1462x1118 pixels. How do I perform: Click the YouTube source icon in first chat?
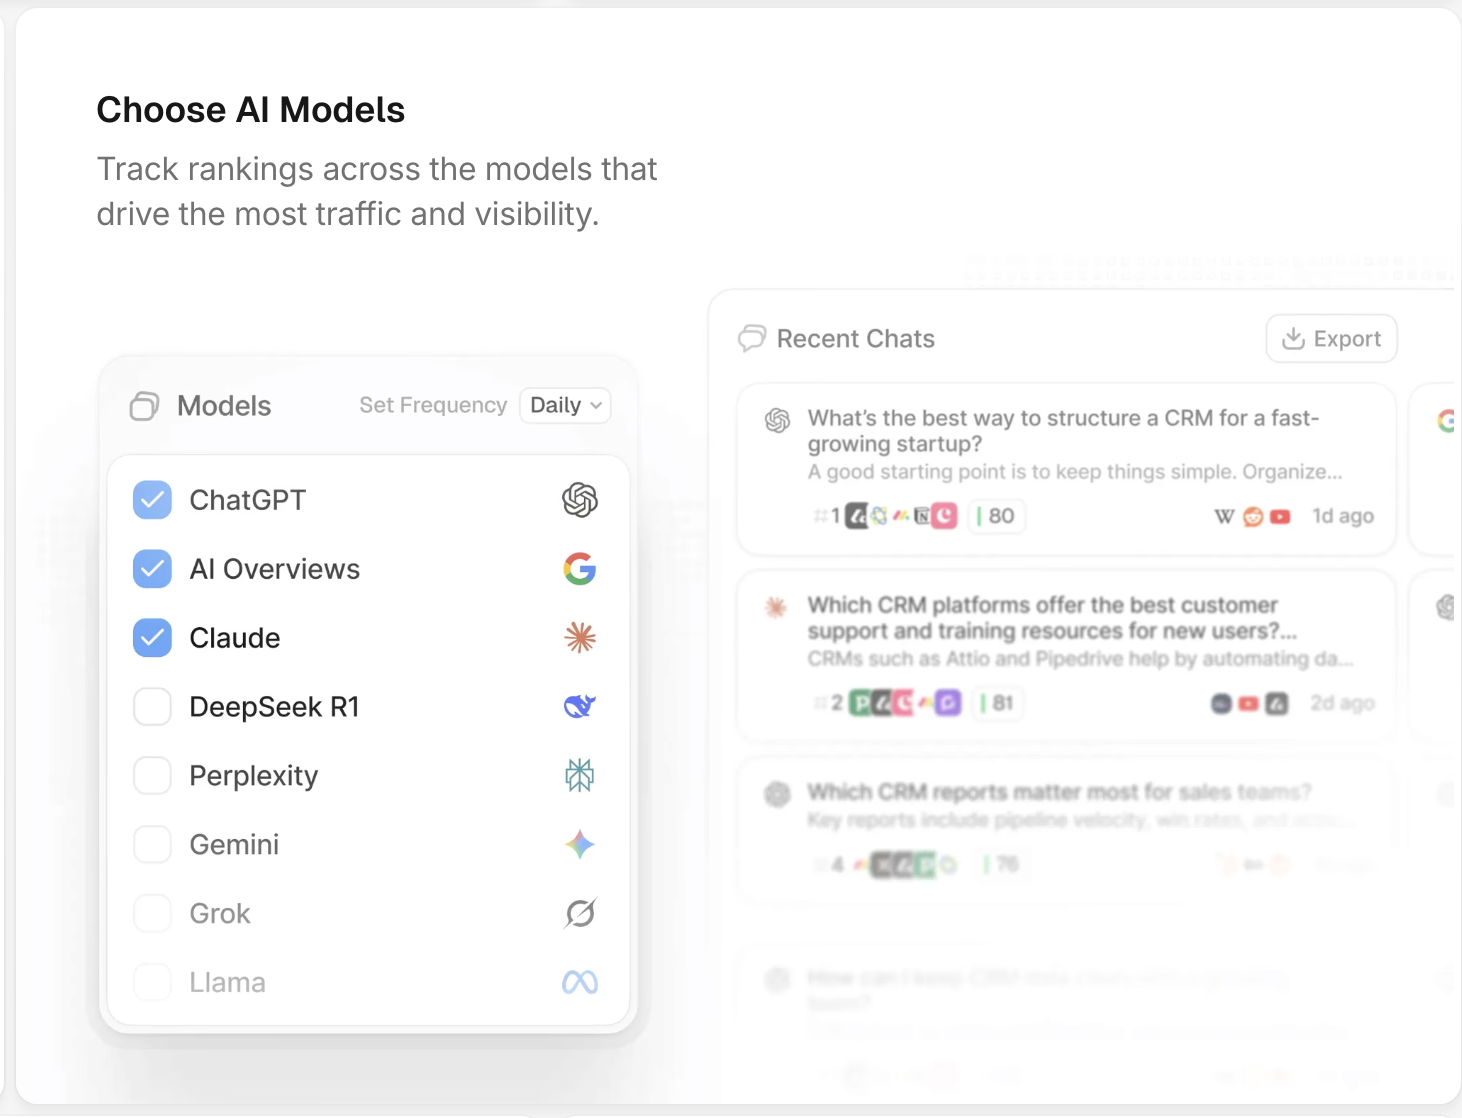click(x=1280, y=517)
